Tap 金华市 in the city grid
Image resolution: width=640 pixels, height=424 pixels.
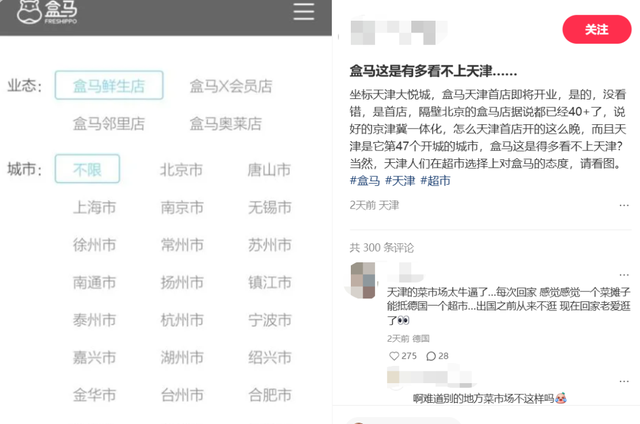pos(94,395)
